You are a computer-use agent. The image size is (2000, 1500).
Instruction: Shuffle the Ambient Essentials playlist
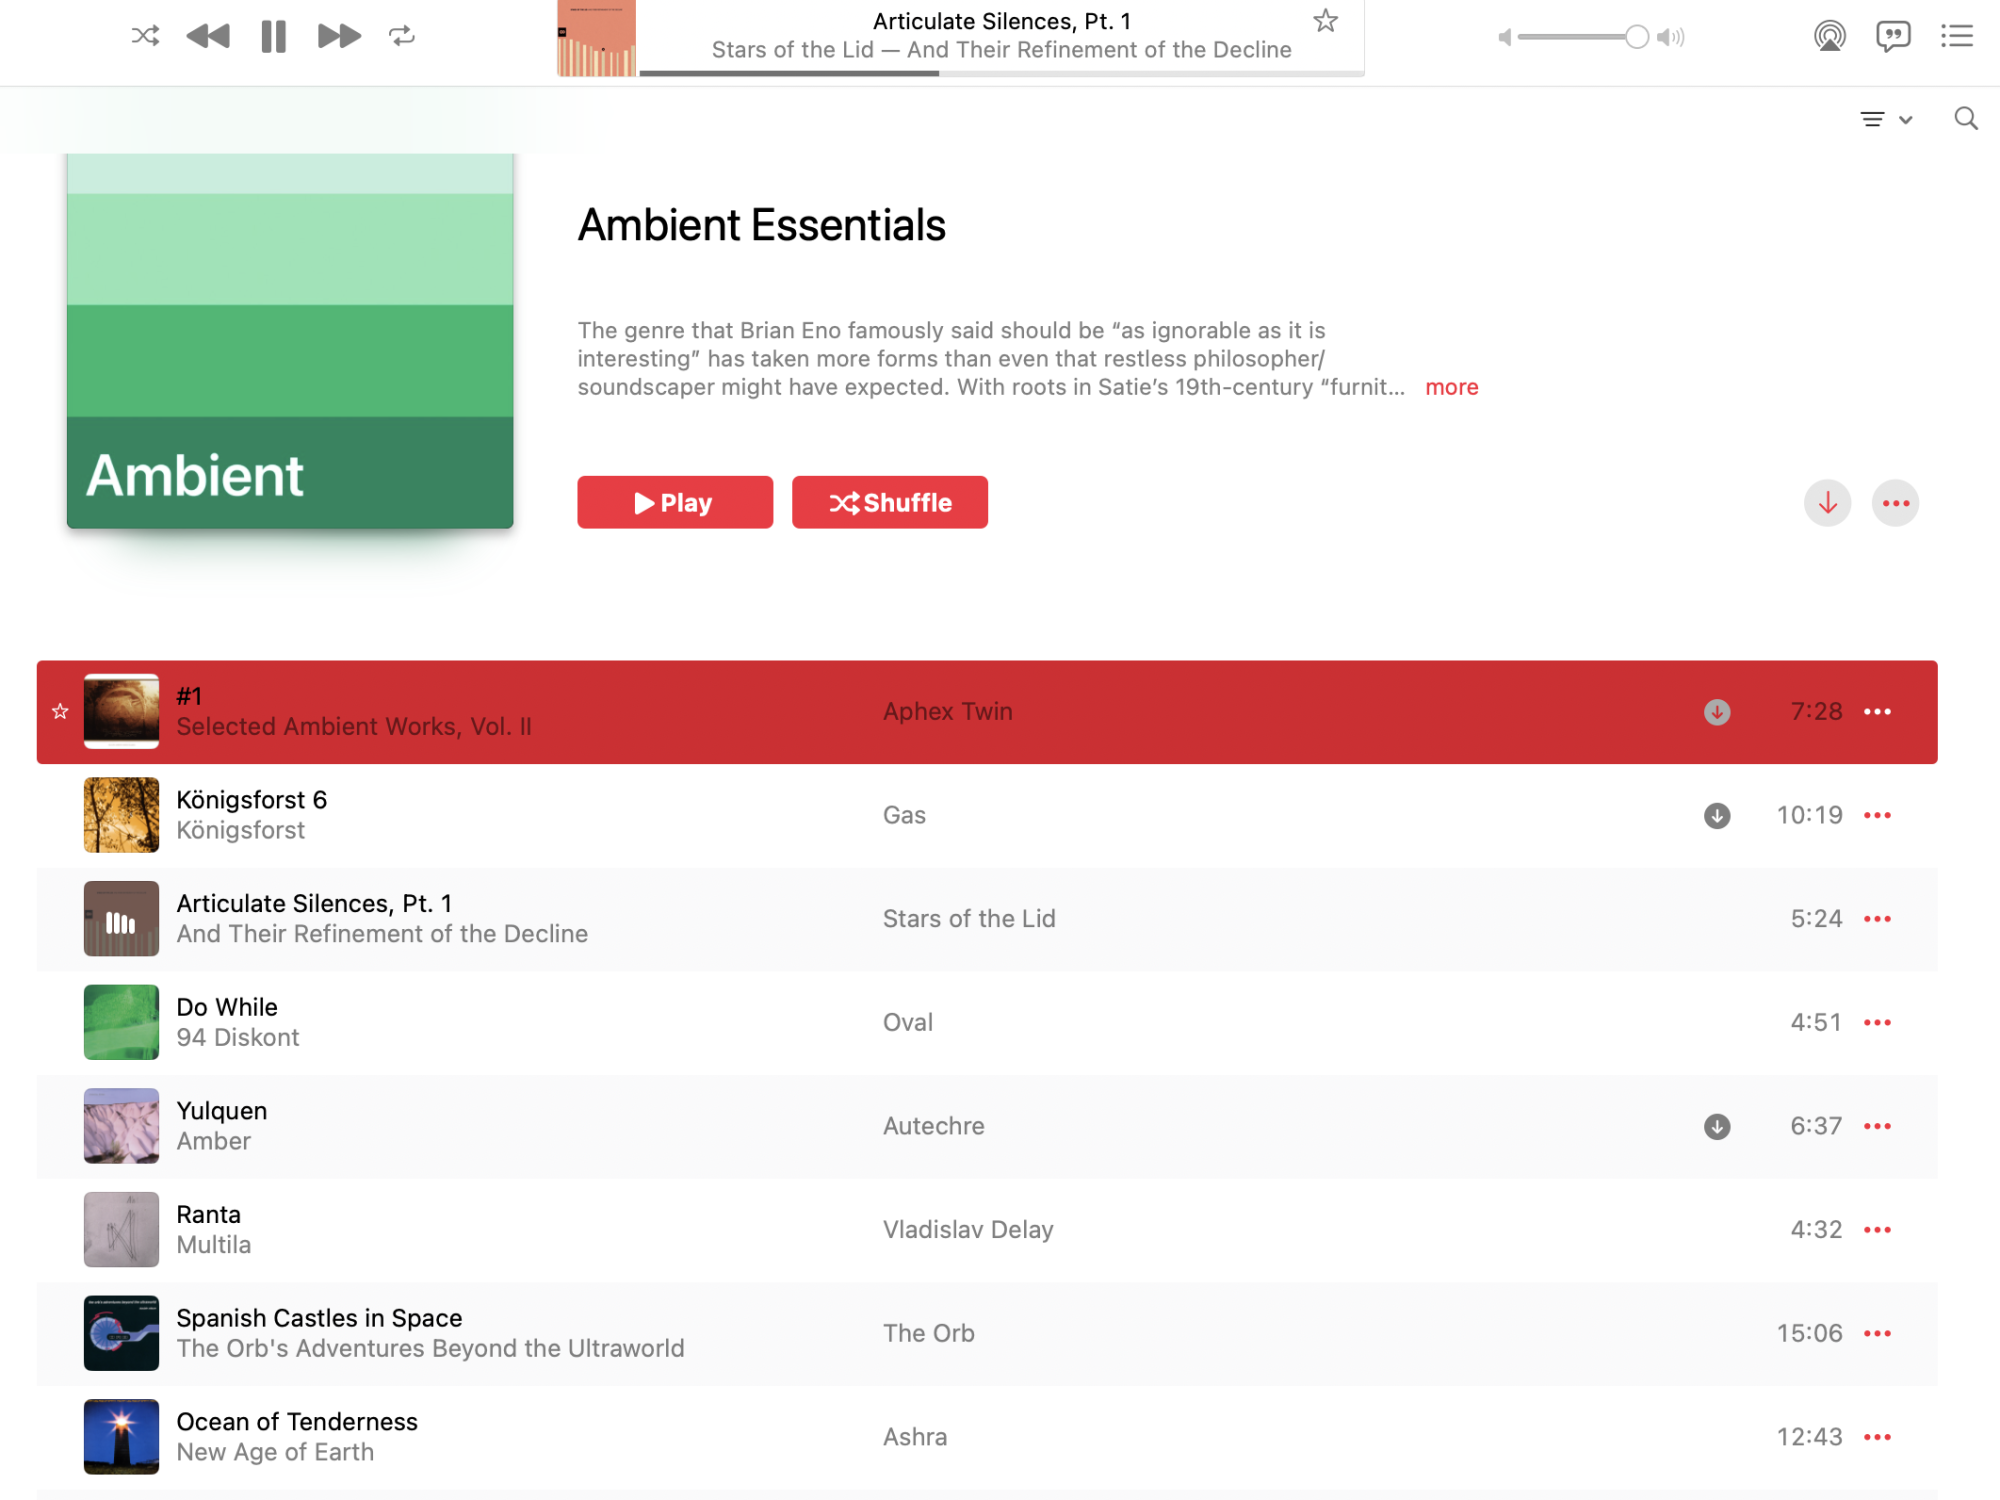pyautogui.click(x=890, y=502)
